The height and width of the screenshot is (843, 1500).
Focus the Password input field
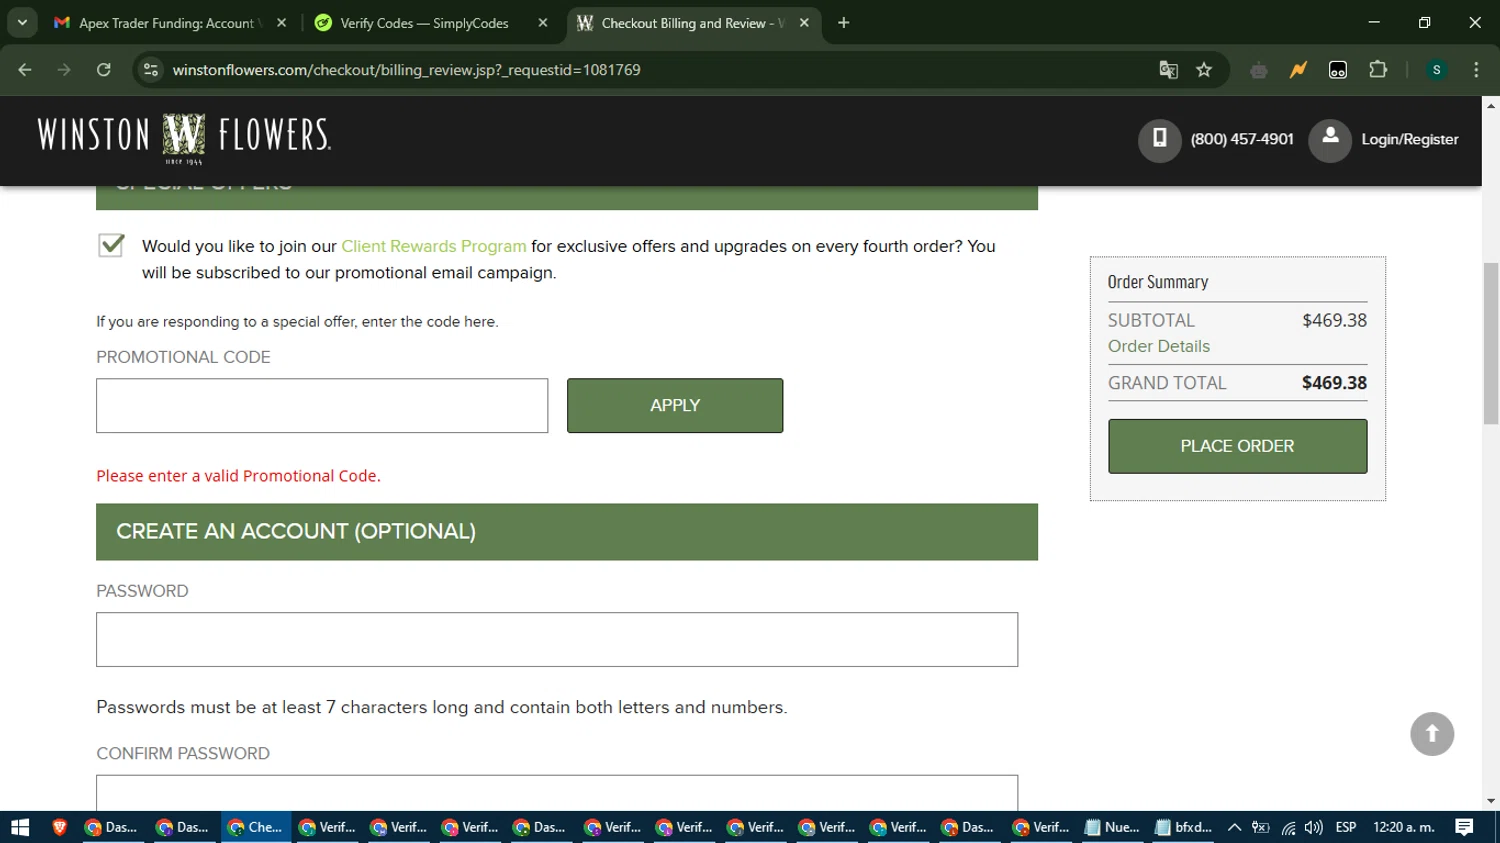557,639
